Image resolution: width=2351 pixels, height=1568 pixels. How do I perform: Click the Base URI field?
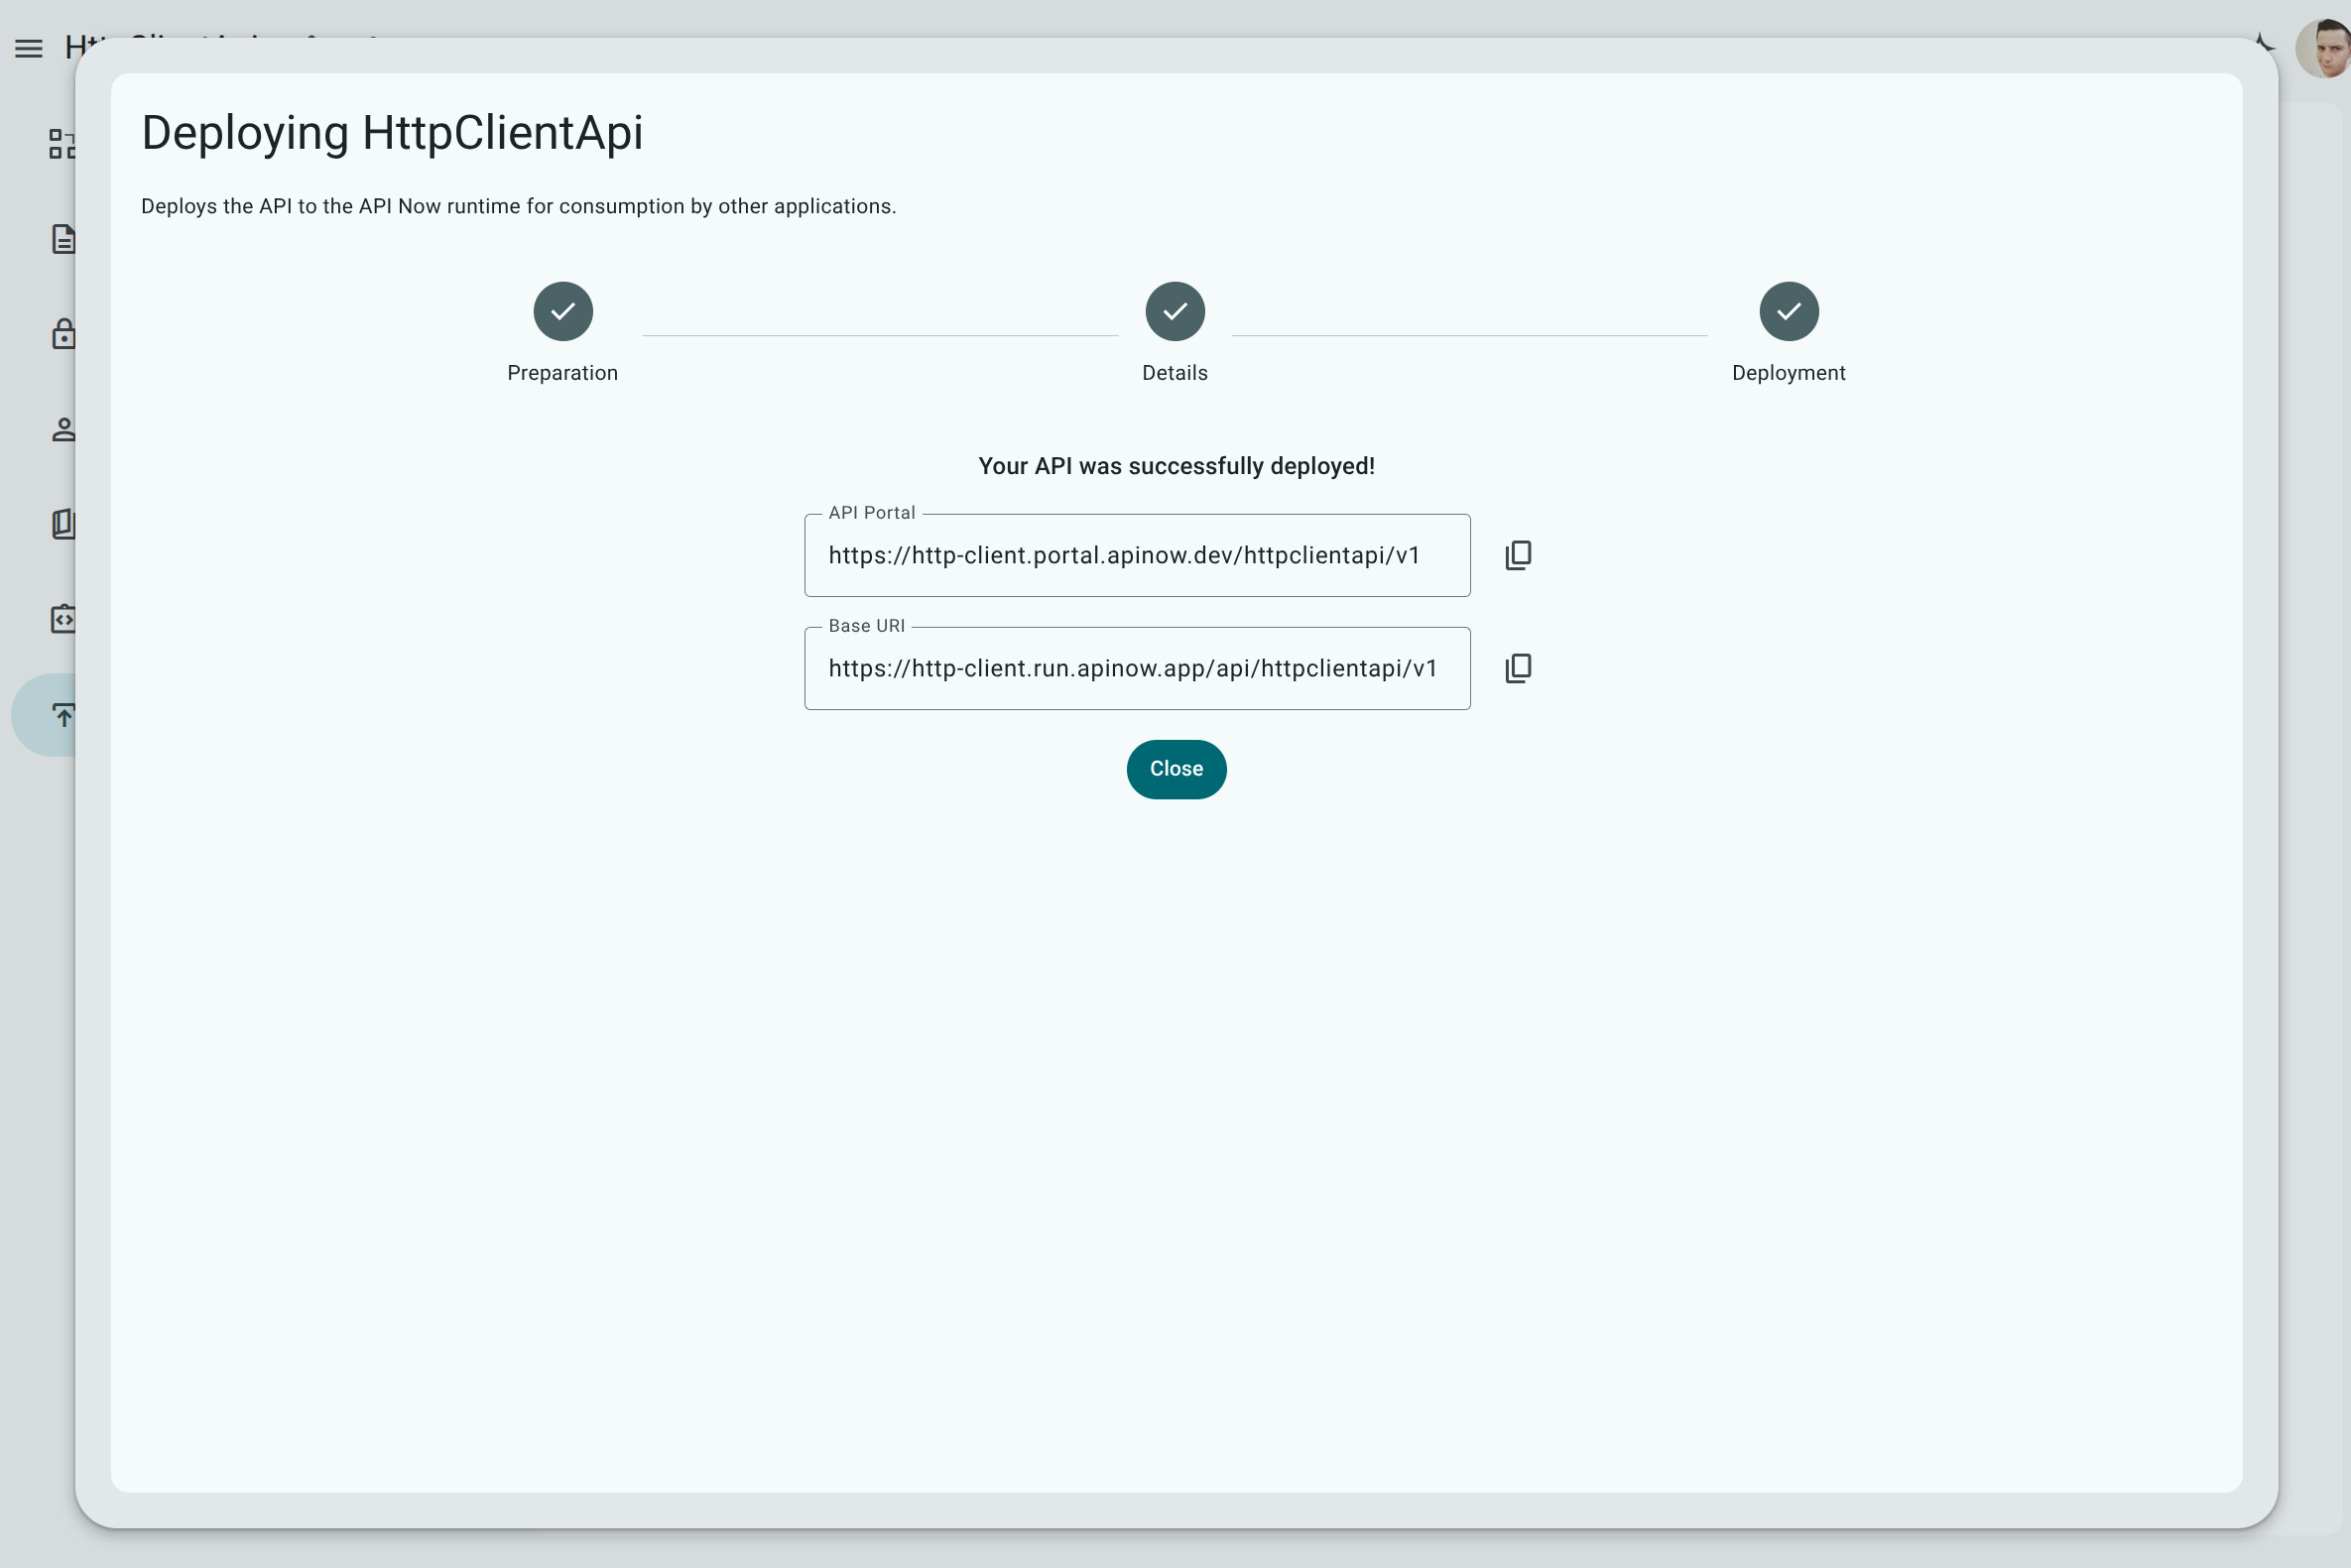(1137, 668)
